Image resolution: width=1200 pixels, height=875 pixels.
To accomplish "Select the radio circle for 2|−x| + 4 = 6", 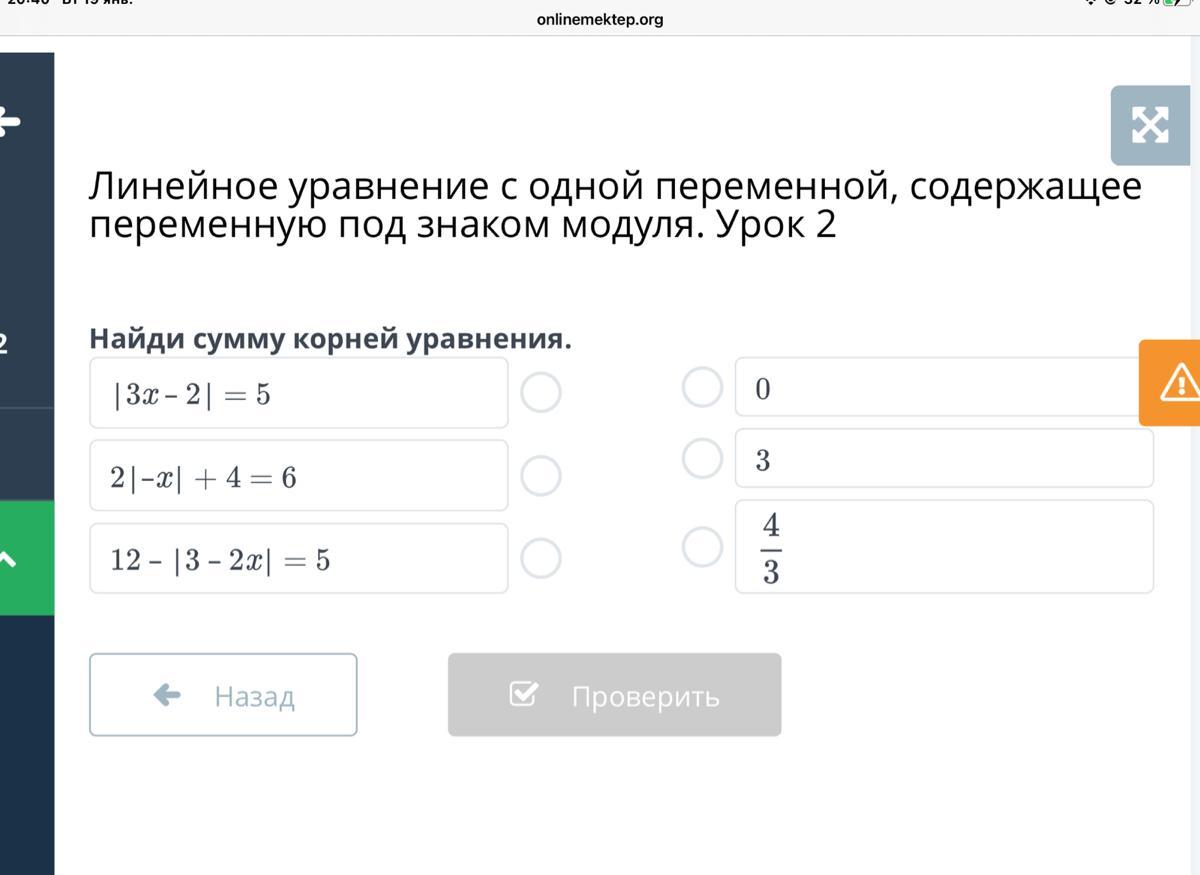I will click(541, 476).
